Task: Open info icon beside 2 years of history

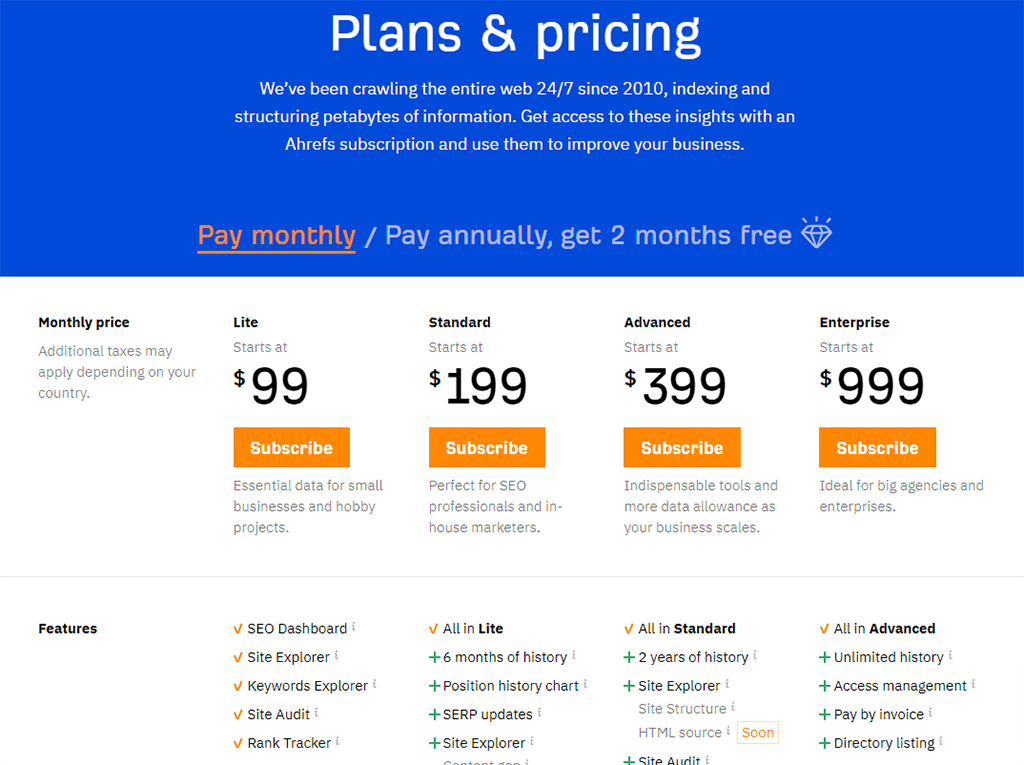Action: coord(755,655)
